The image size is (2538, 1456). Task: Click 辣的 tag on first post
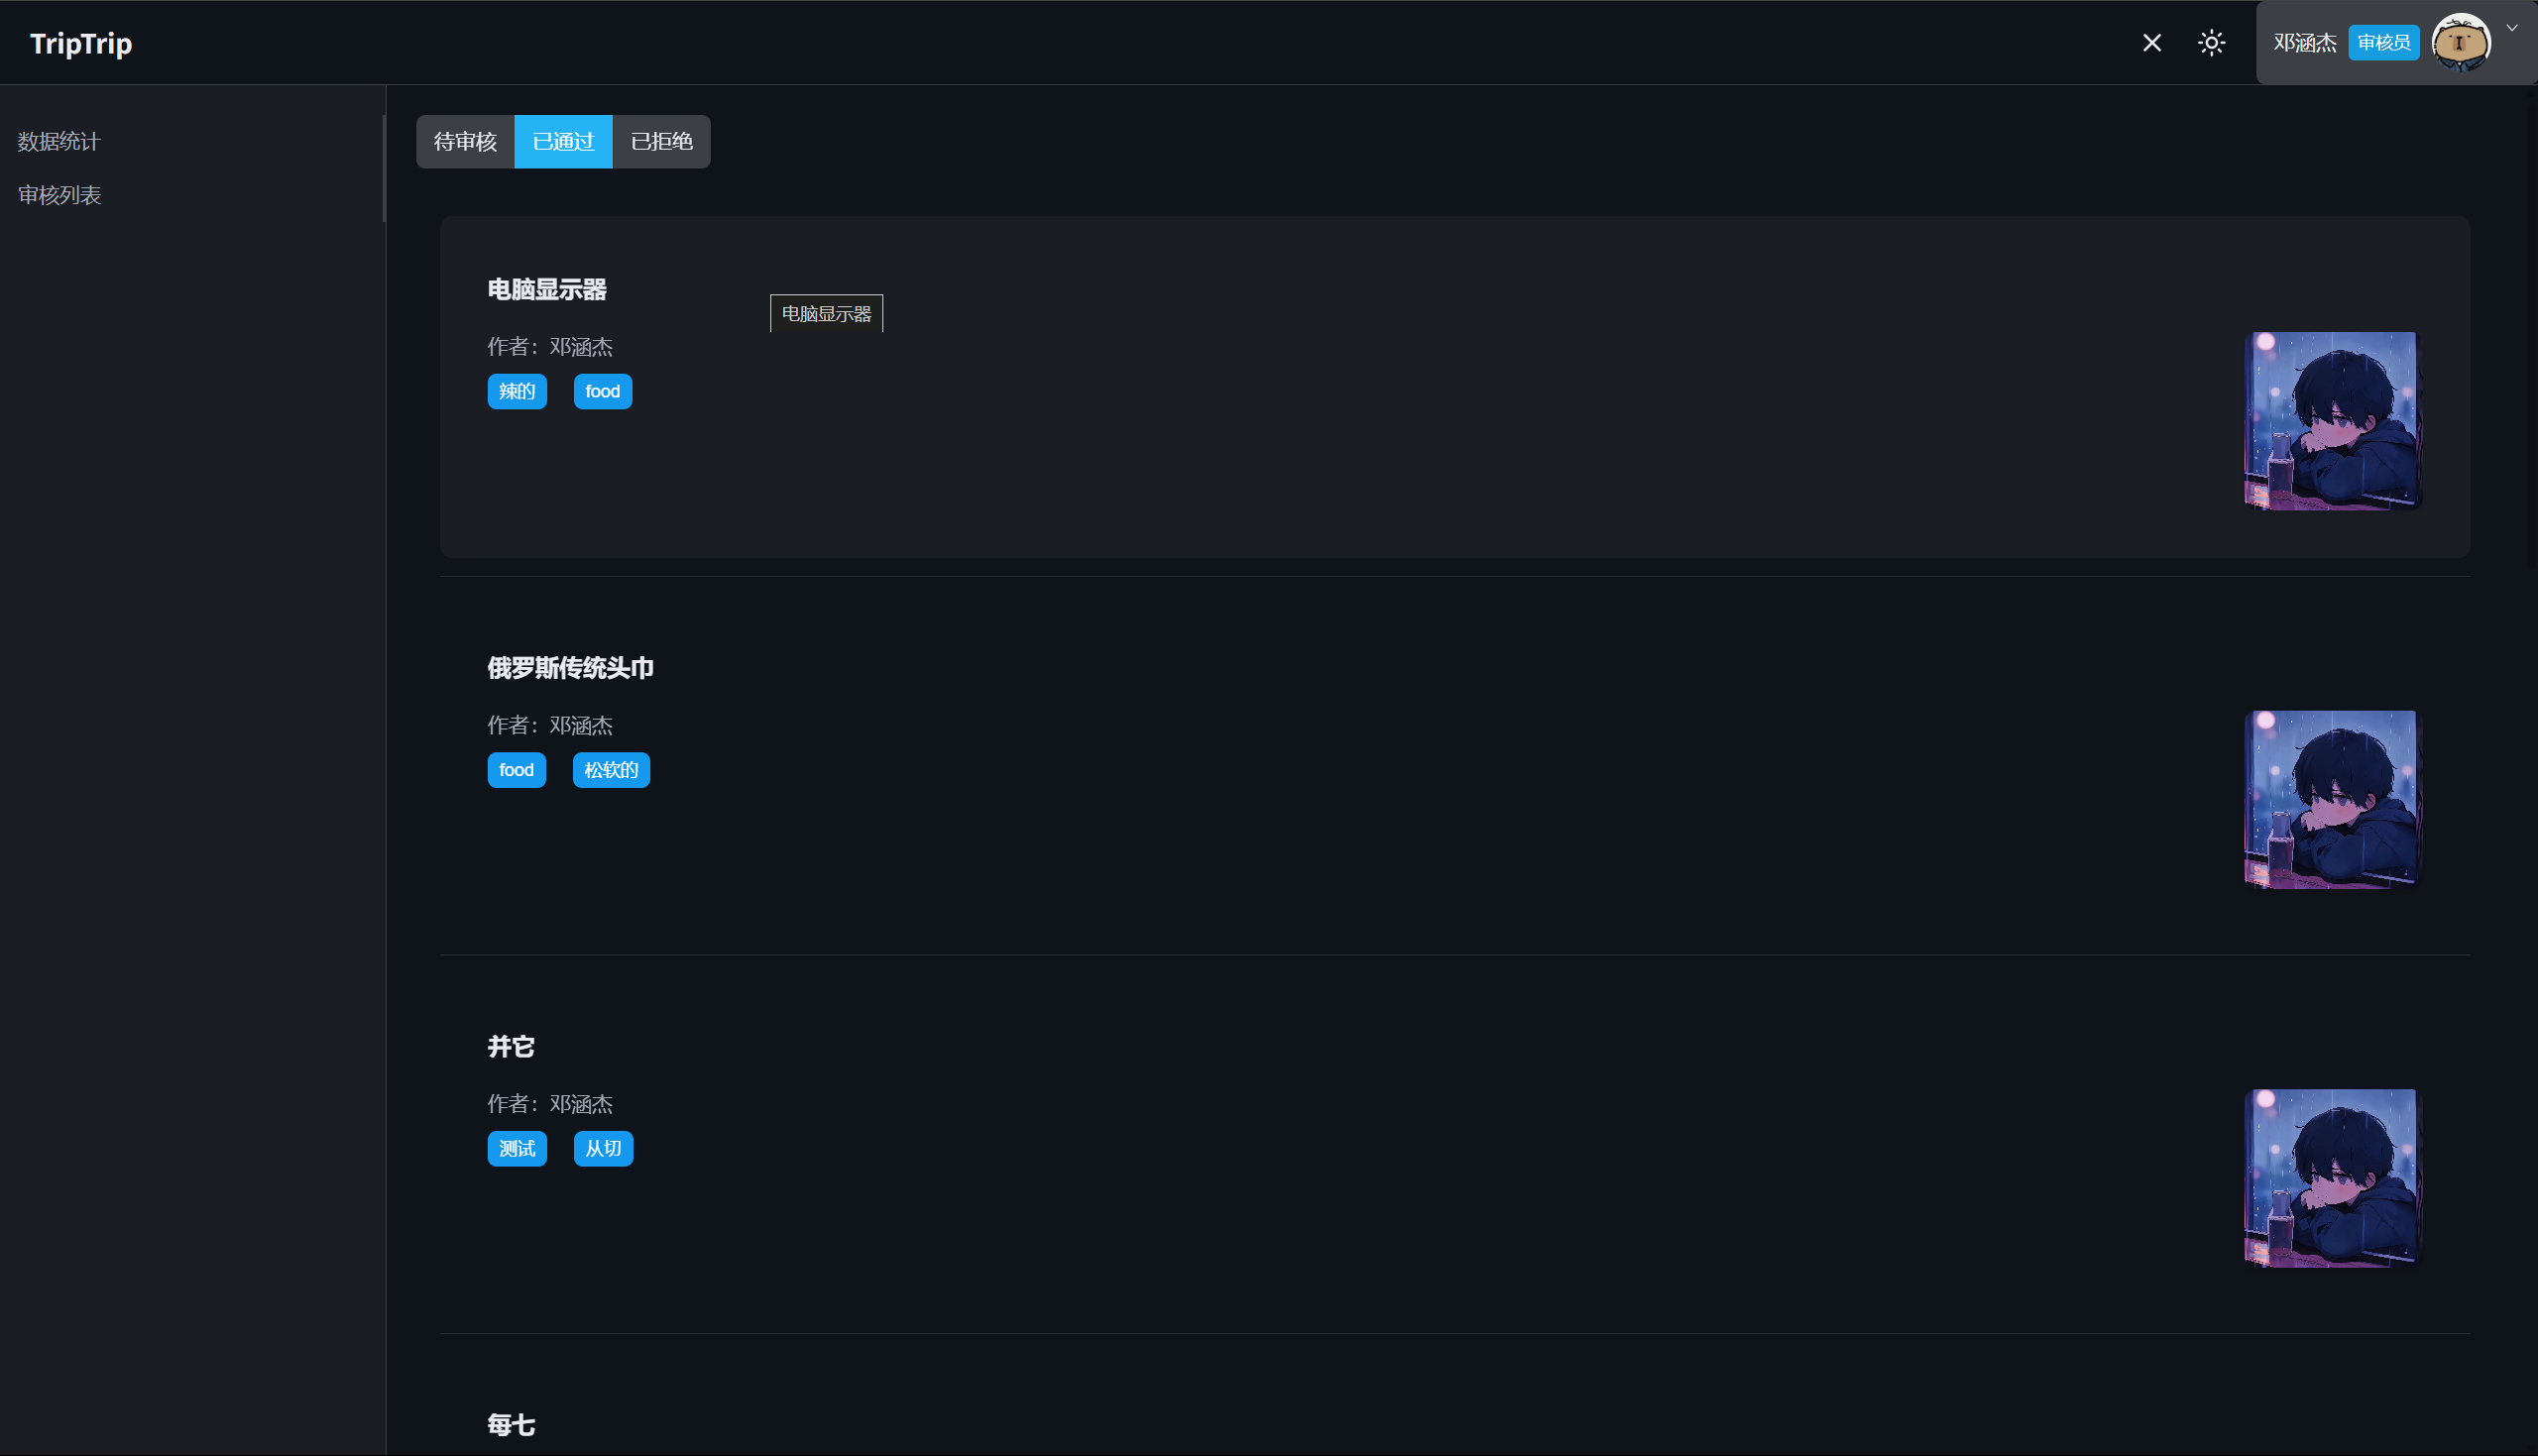click(517, 391)
